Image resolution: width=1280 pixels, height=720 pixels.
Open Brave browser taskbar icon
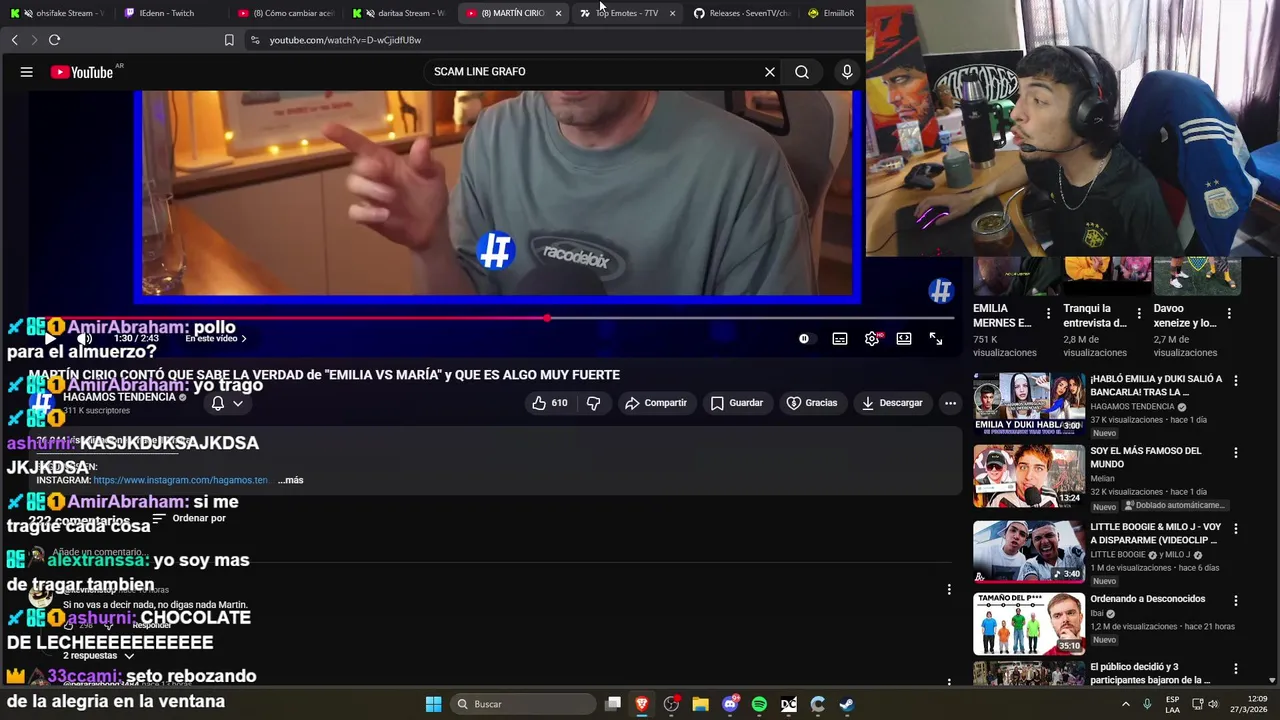tap(642, 704)
